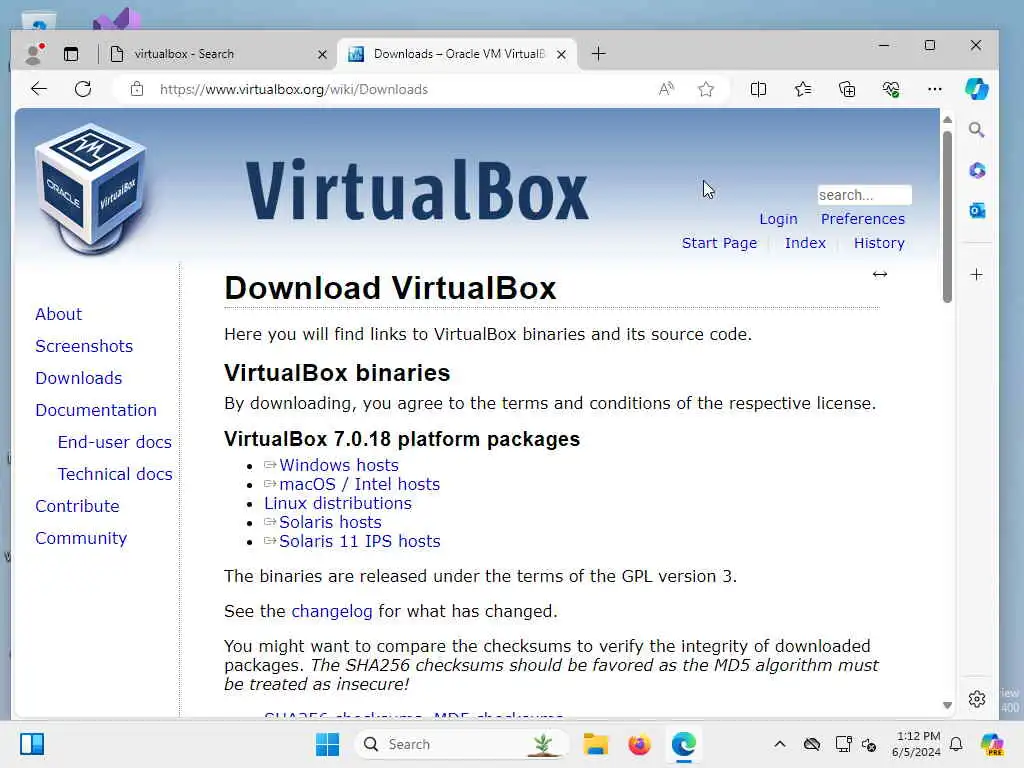Switch to the virtualbox - Search tab
The width and height of the screenshot is (1024, 768).
(x=216, y=54)
